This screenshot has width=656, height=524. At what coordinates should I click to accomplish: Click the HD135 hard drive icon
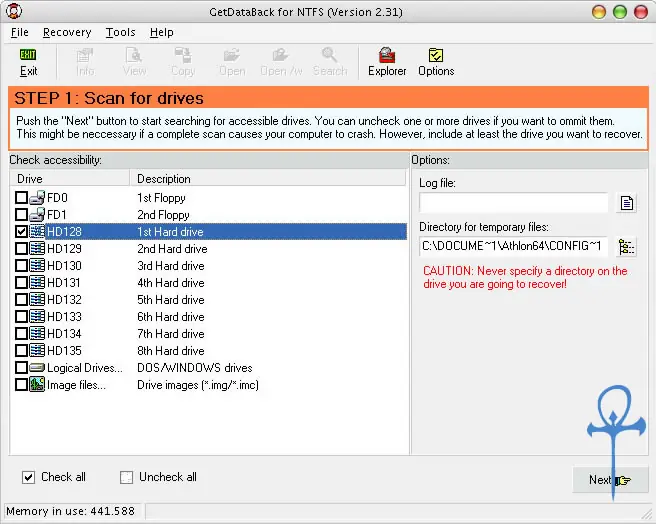(37, 350)
